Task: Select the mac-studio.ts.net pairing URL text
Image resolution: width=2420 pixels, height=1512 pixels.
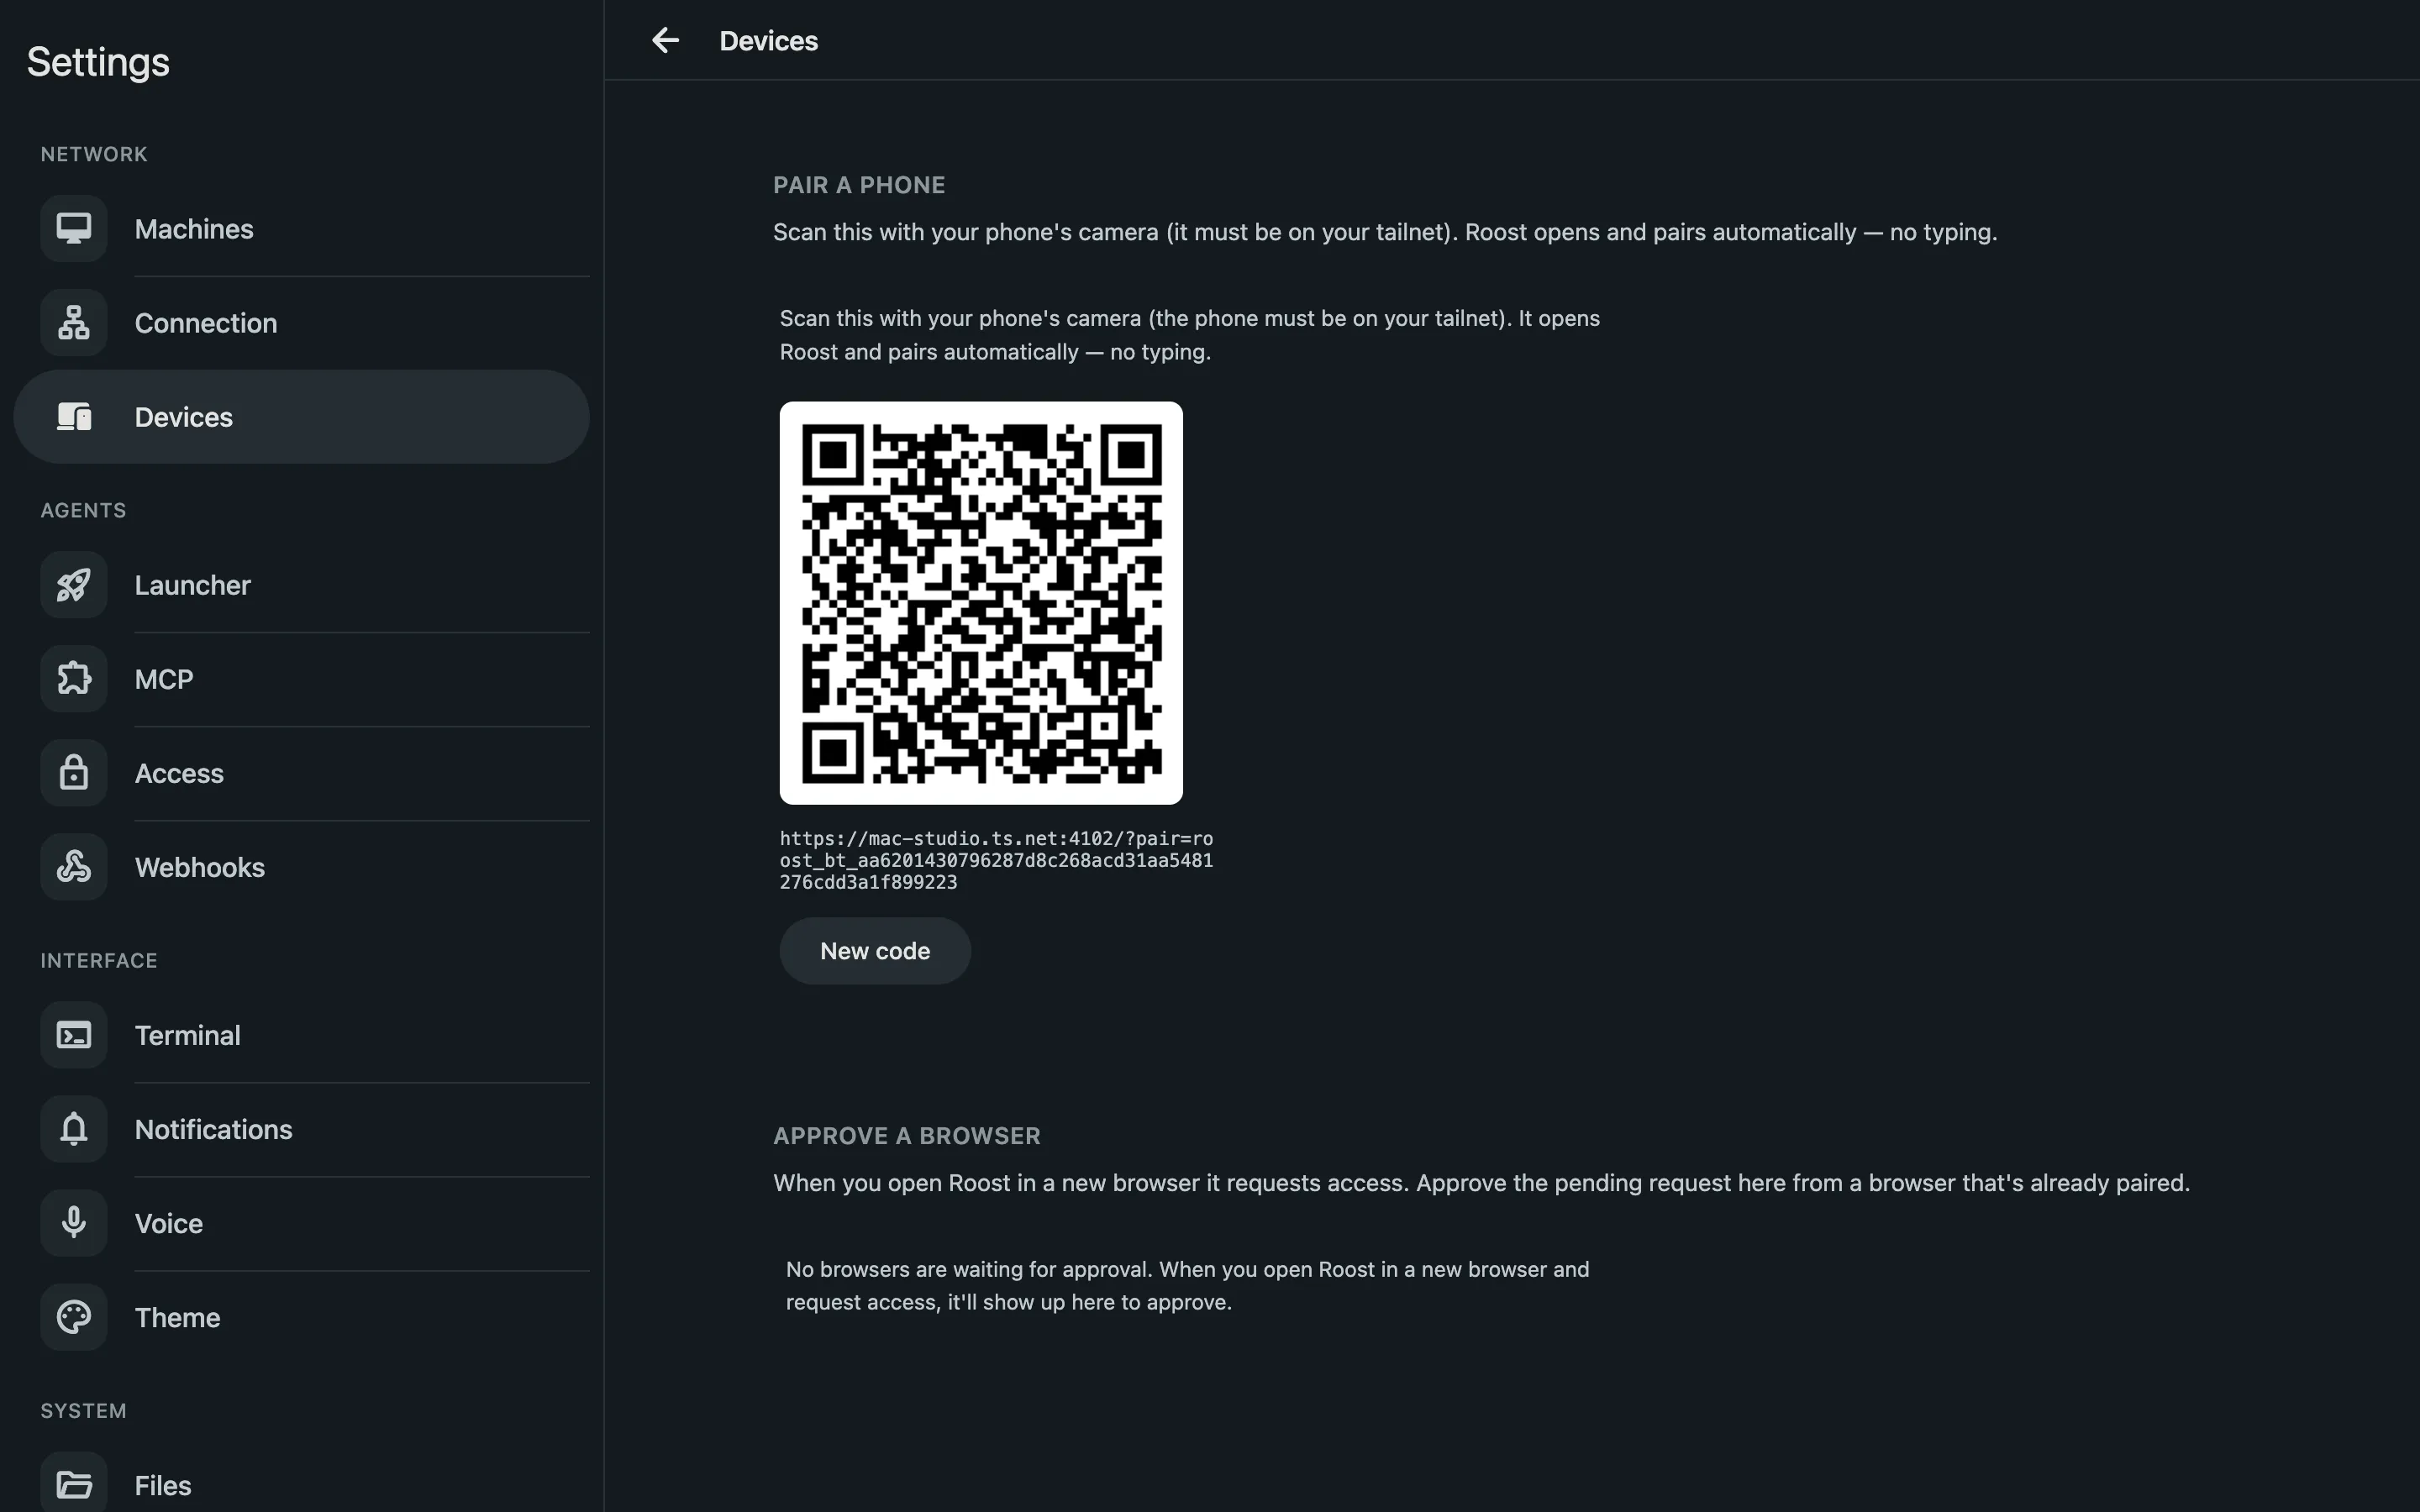Action: coord(996,860)
